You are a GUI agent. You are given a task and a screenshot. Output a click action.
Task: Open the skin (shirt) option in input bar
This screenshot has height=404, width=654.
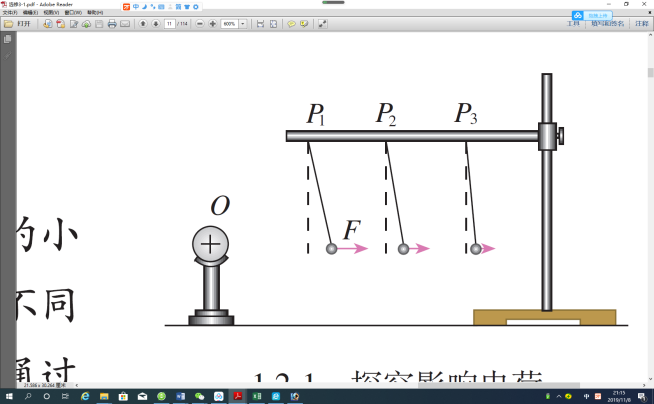[x=187, y=7]
